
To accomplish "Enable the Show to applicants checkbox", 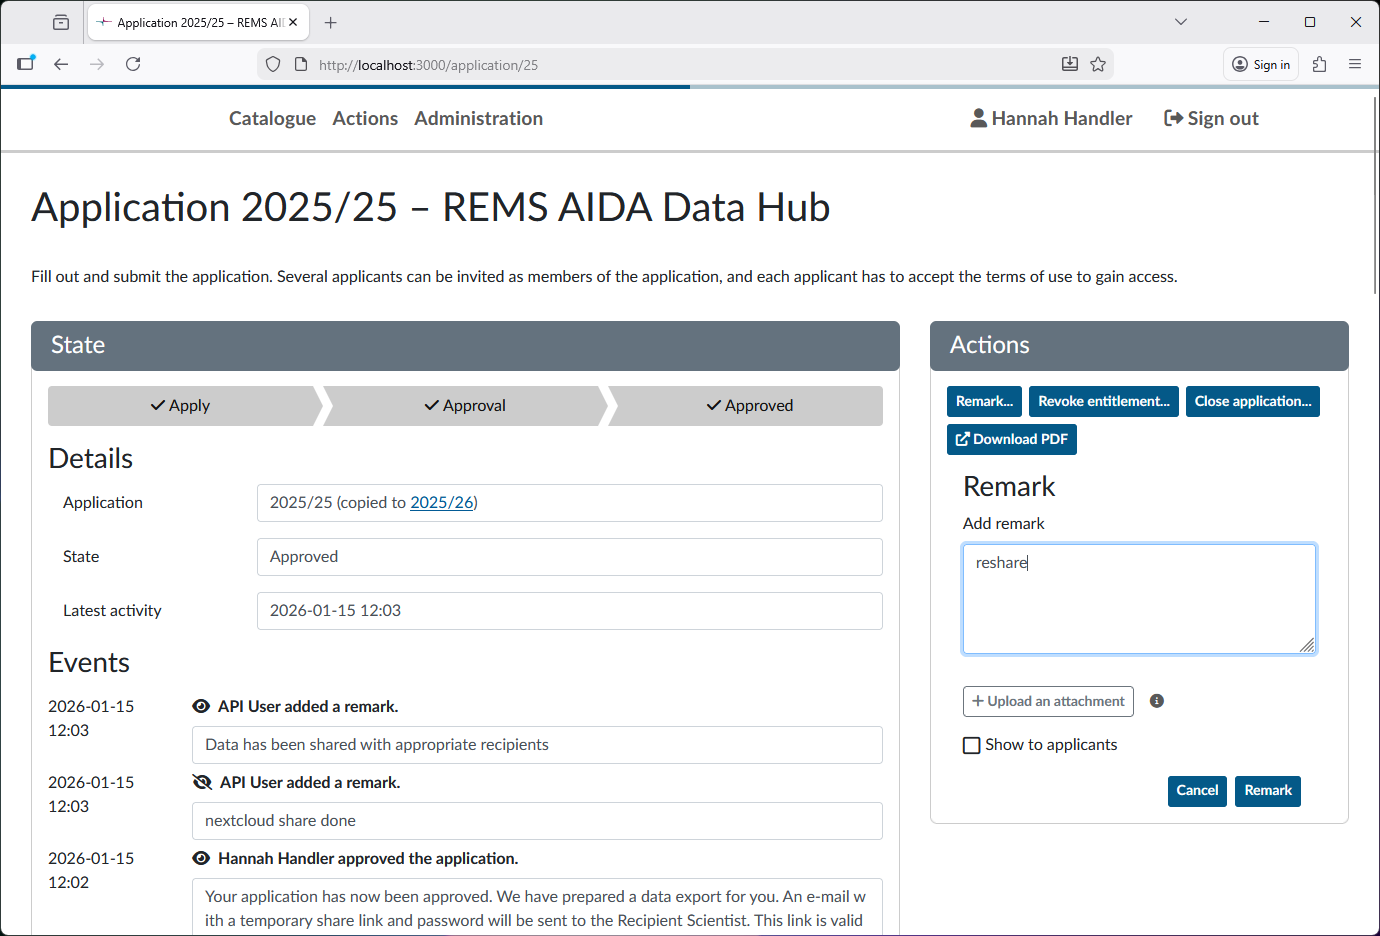I will click(971, 744).
